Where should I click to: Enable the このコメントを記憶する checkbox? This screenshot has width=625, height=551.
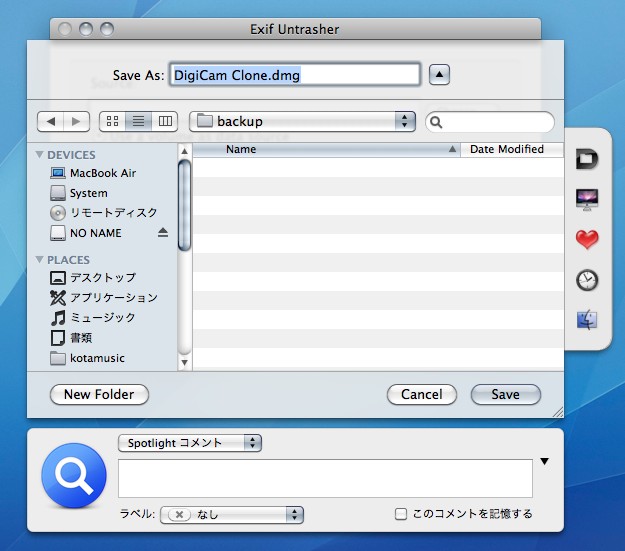pos(401,514)
